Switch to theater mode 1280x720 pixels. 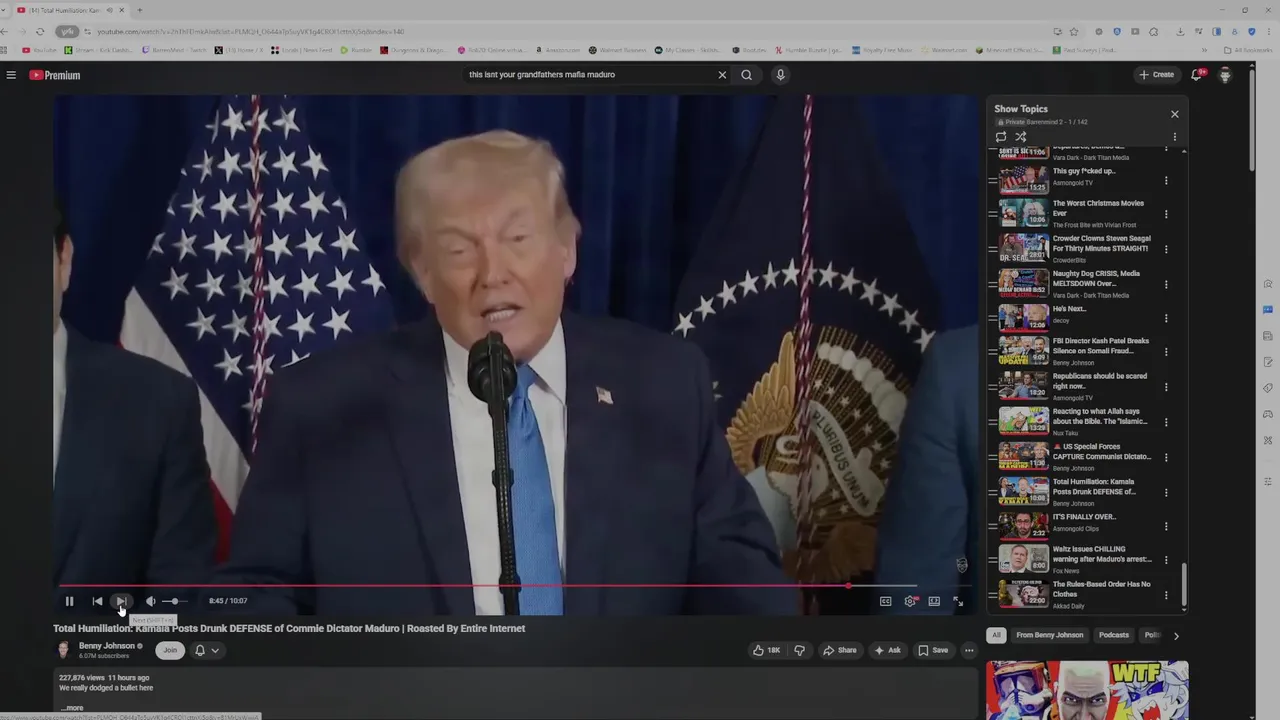click(x=934, y=601)
